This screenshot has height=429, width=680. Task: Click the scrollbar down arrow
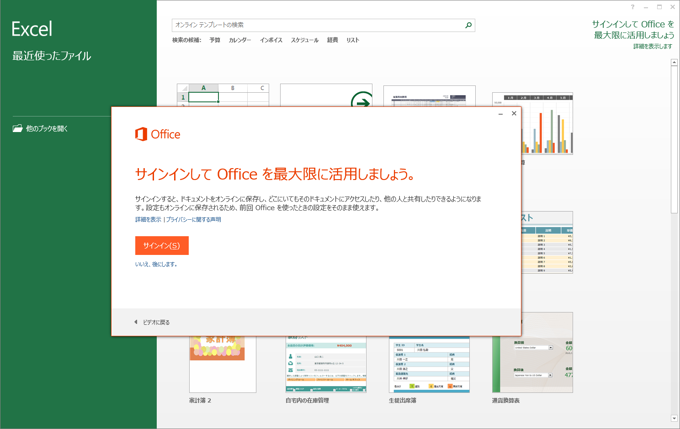coord(674,419)
